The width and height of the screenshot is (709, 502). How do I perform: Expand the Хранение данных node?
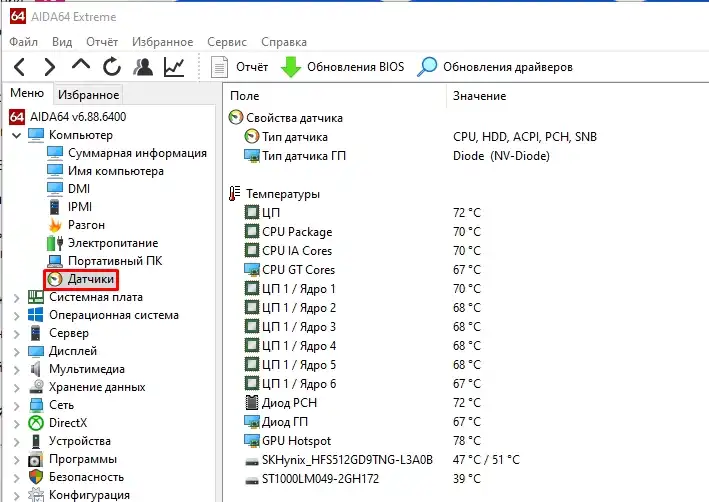[17, 388]
